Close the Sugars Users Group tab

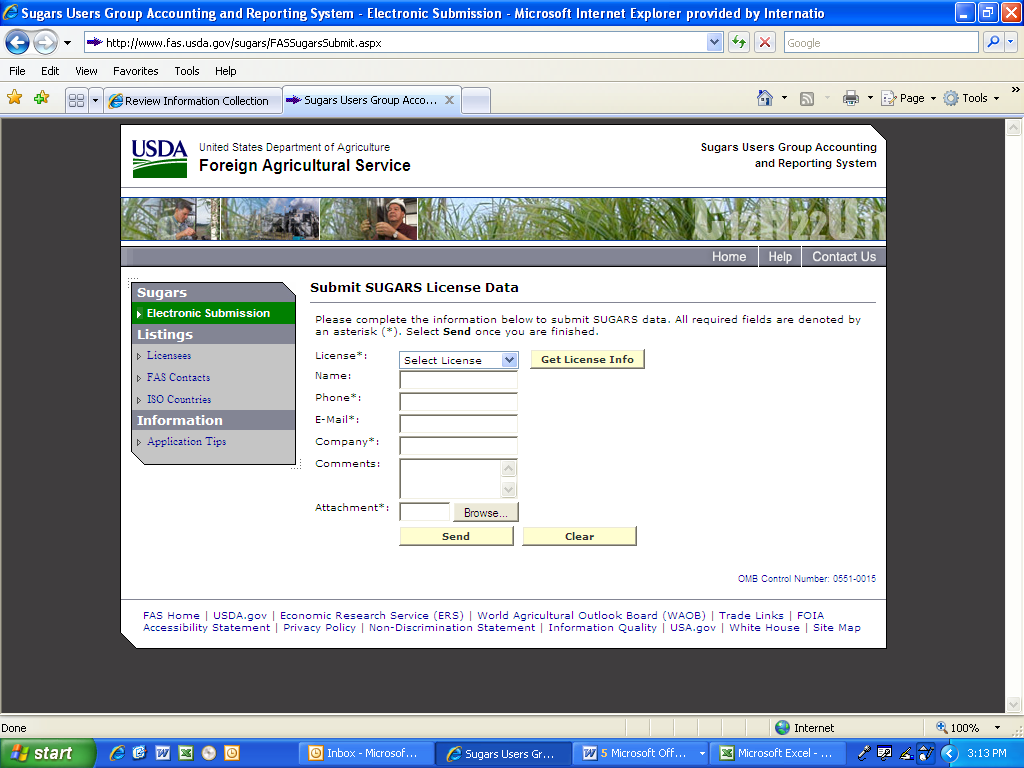[x=449, y=100]
